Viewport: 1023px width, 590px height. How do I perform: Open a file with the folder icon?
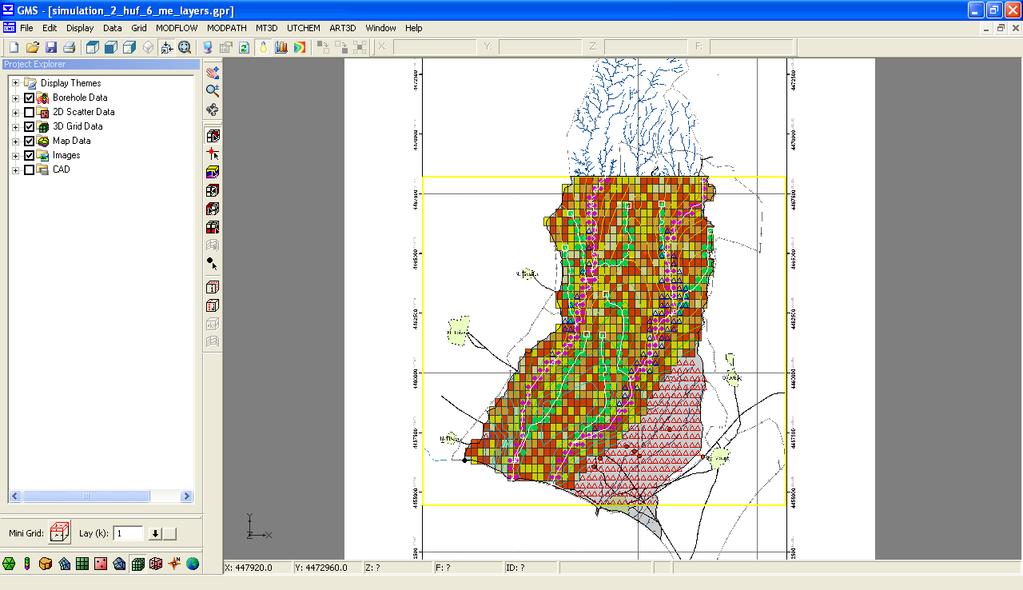tap(32, 47)
